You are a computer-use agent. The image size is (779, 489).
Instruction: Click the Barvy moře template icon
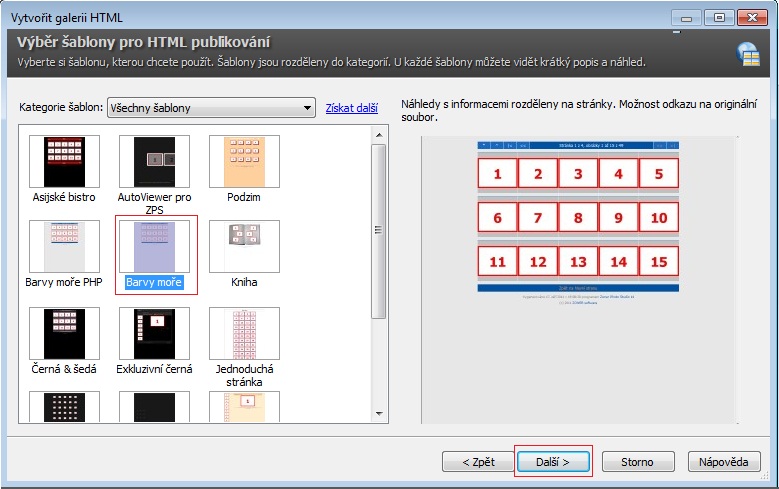[x=154, y=246]
